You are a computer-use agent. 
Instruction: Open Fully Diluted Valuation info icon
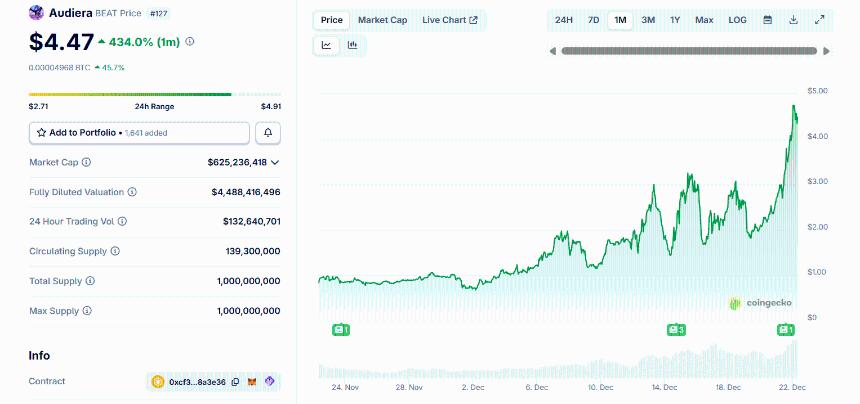(132, 192)
